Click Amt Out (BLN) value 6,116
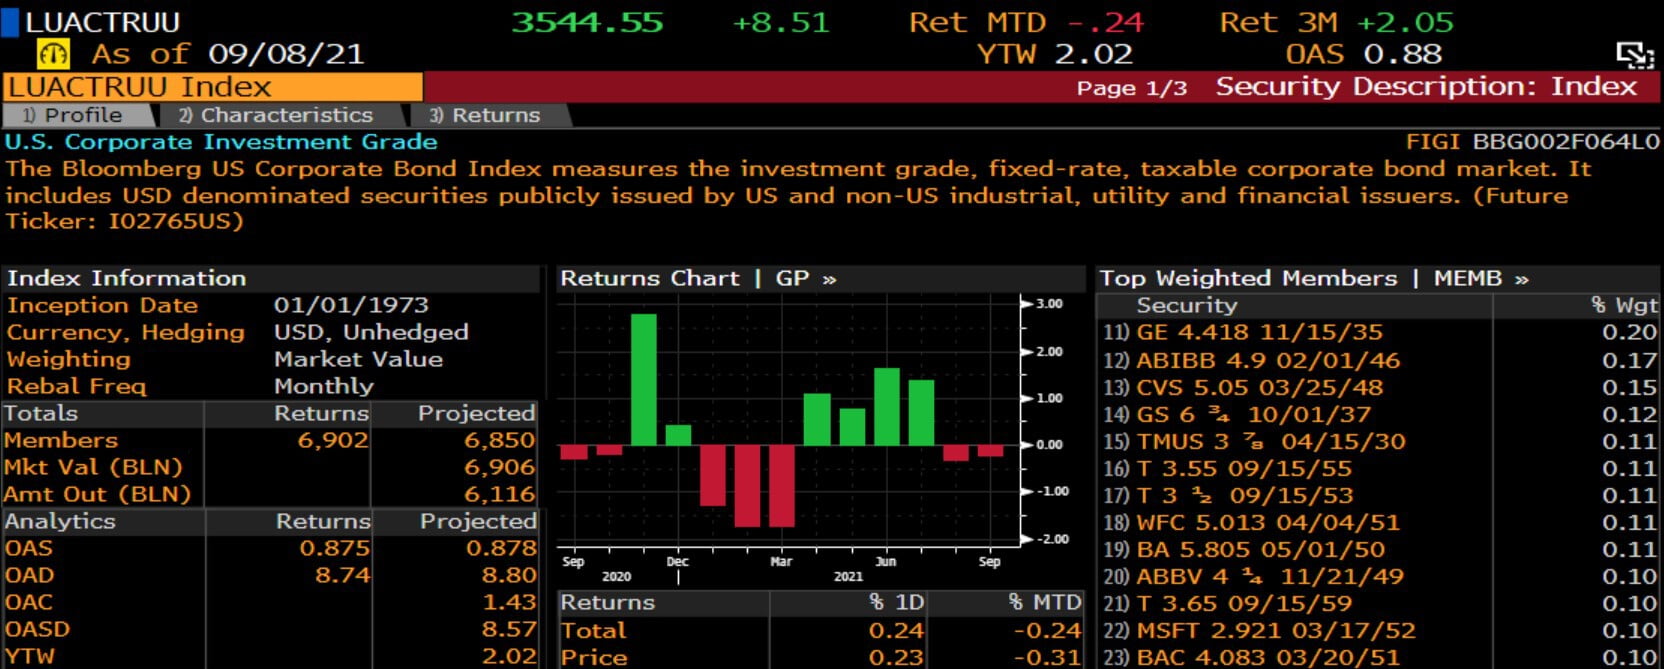 click(500, 494)
